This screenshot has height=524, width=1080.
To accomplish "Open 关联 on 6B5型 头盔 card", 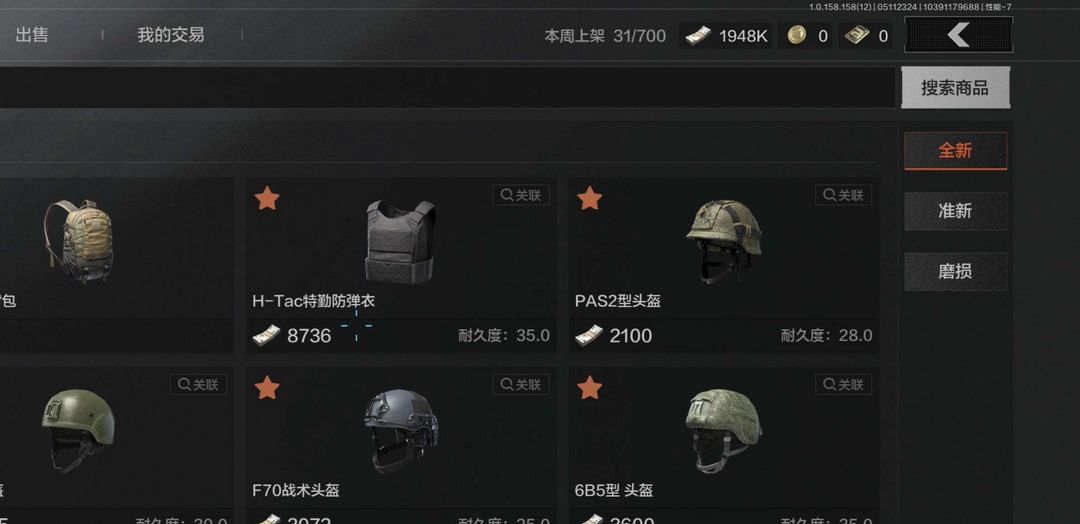I will pyautogui.click(x=843, y=384).
